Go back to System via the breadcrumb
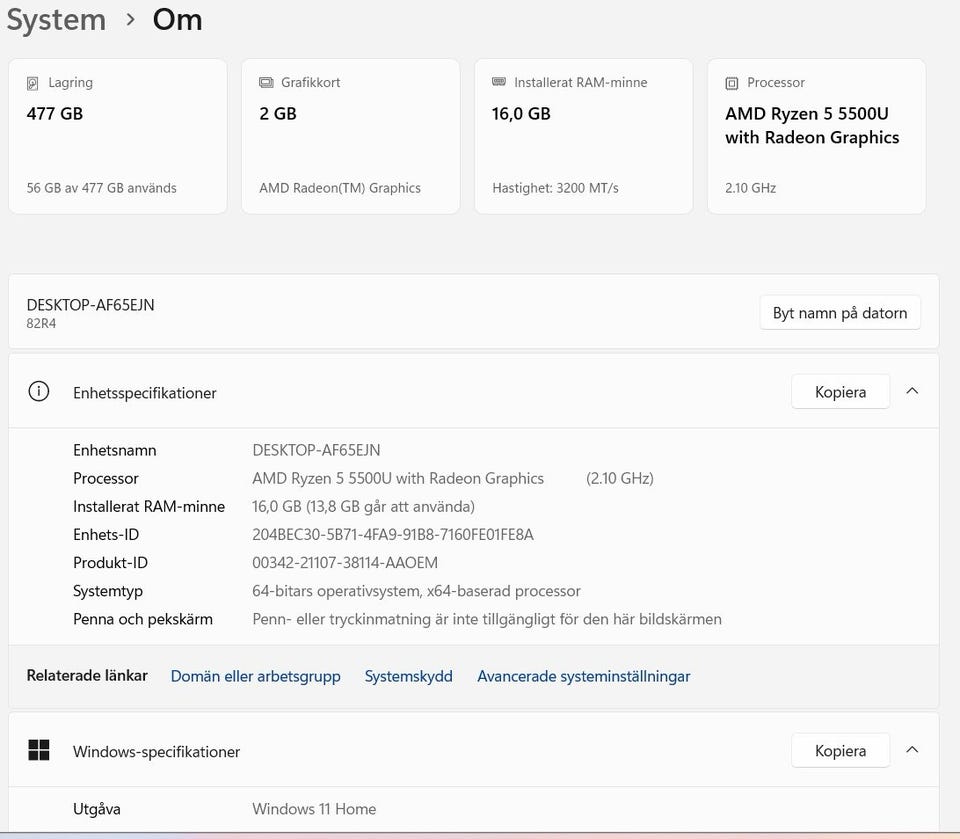960x839 pixels. (x=56, y=20)
